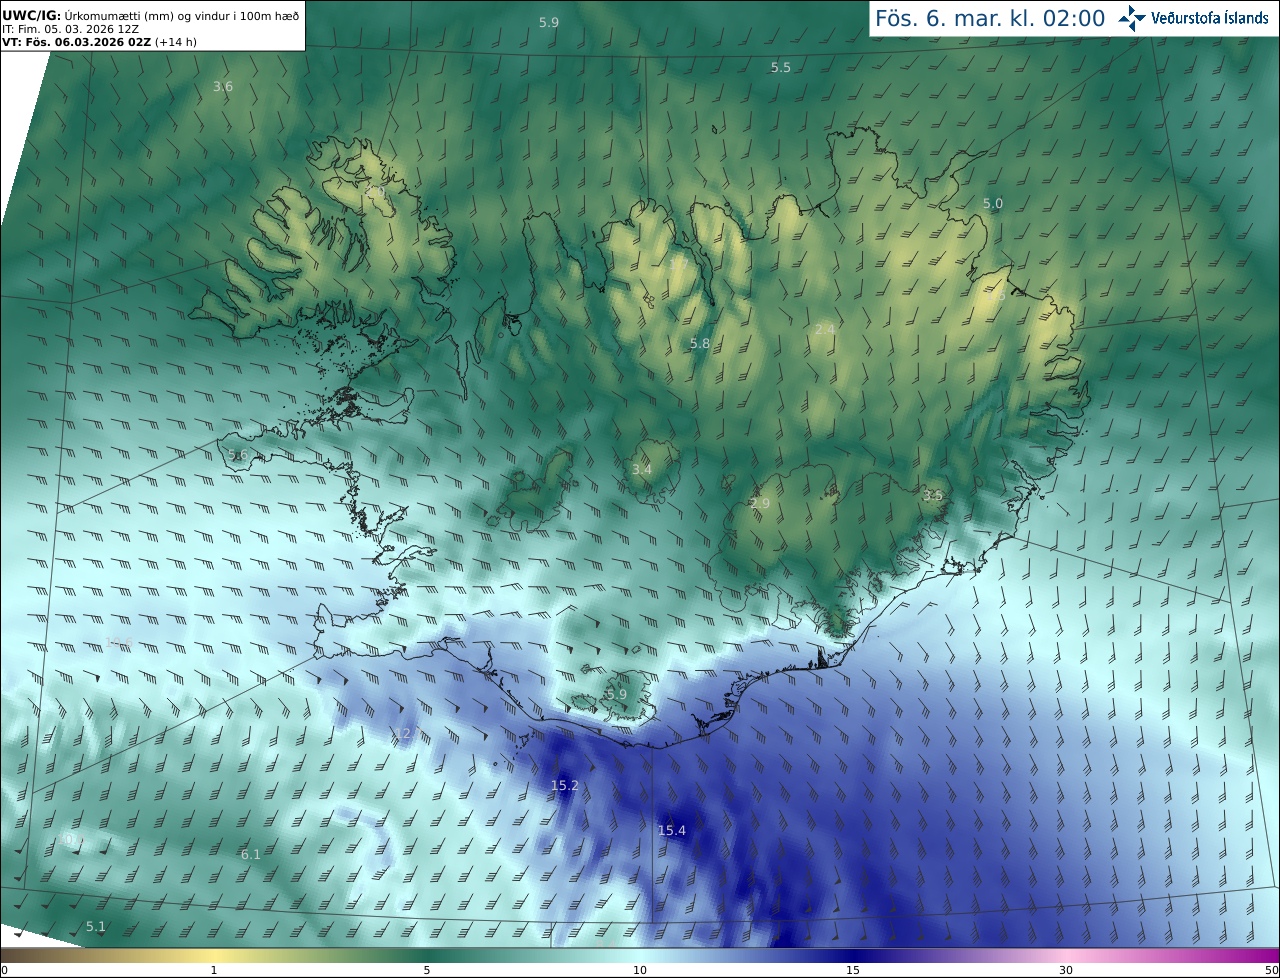The height and width of the screenshot is (978, 1280).
Task: Click the 5.6 value near Snæfellsnes
Action: (x=238, y=454)
